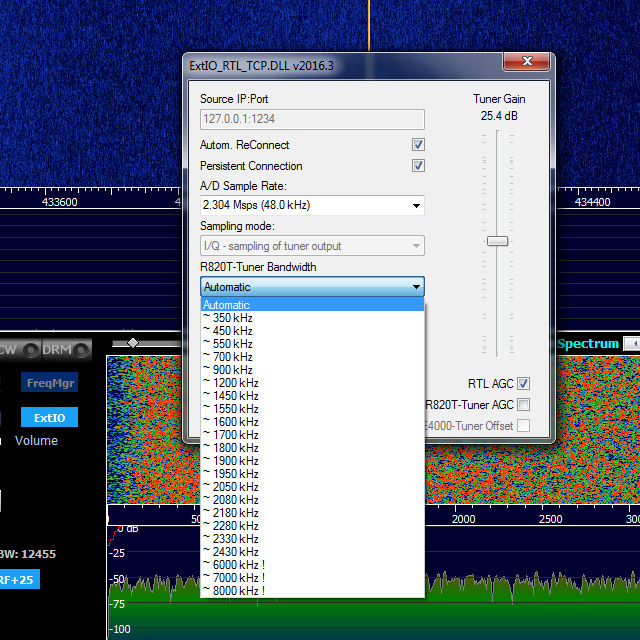Choose ~ 1700 kHz bandwidth
The height and width of the screenshot is (640, 640).
(x=312, y=435)
